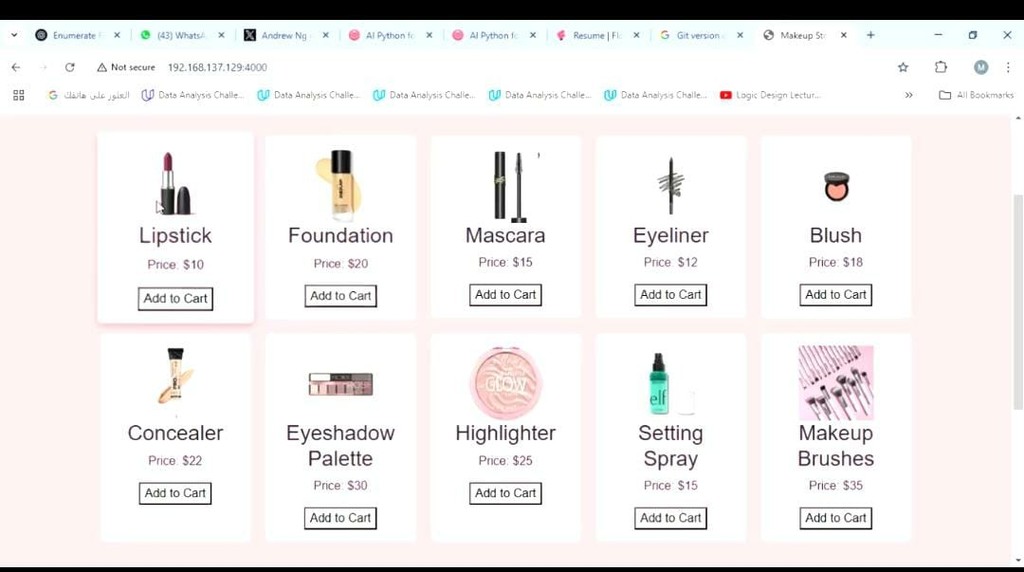Open the profile avatar icon
This screenshot has width=1024, height=572.
pos(981,67)
